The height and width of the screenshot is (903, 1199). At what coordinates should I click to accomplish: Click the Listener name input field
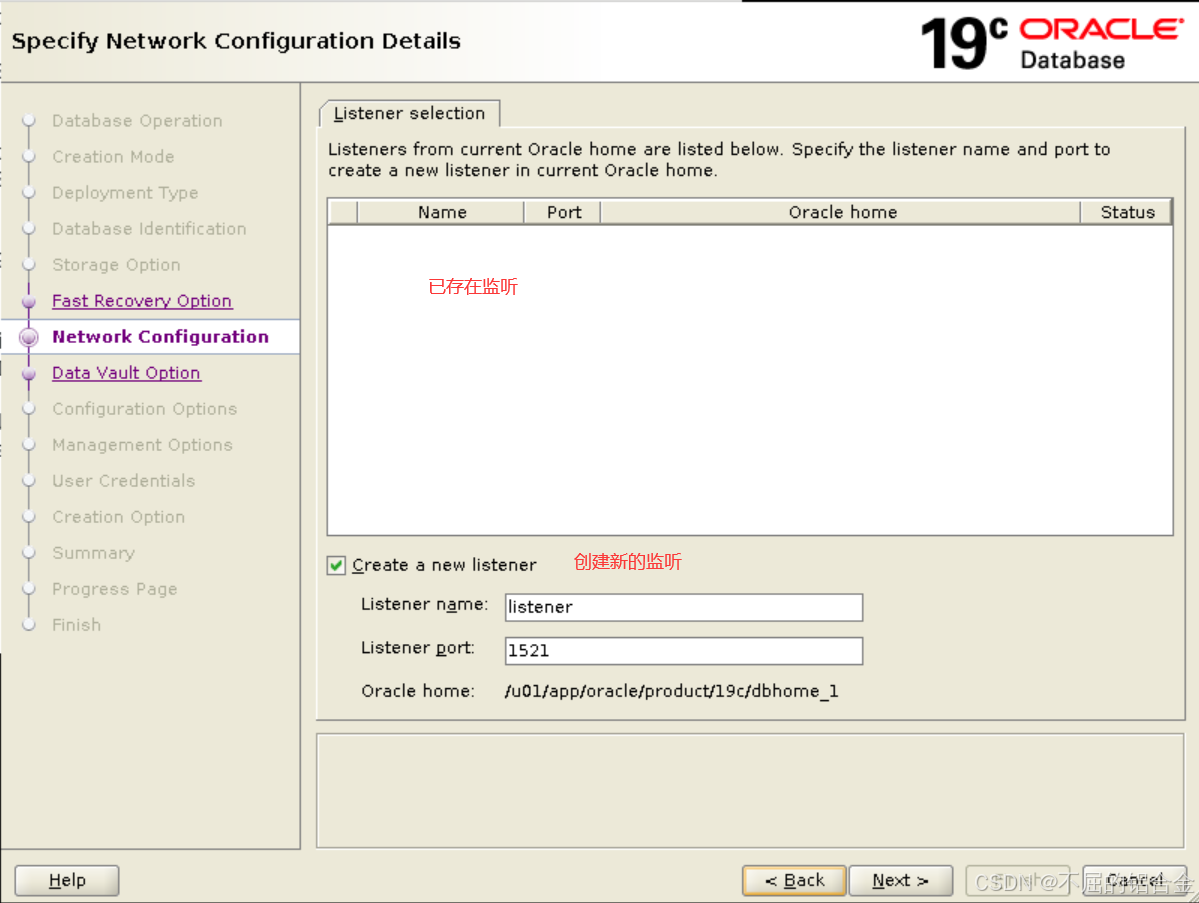pos(684,607)
